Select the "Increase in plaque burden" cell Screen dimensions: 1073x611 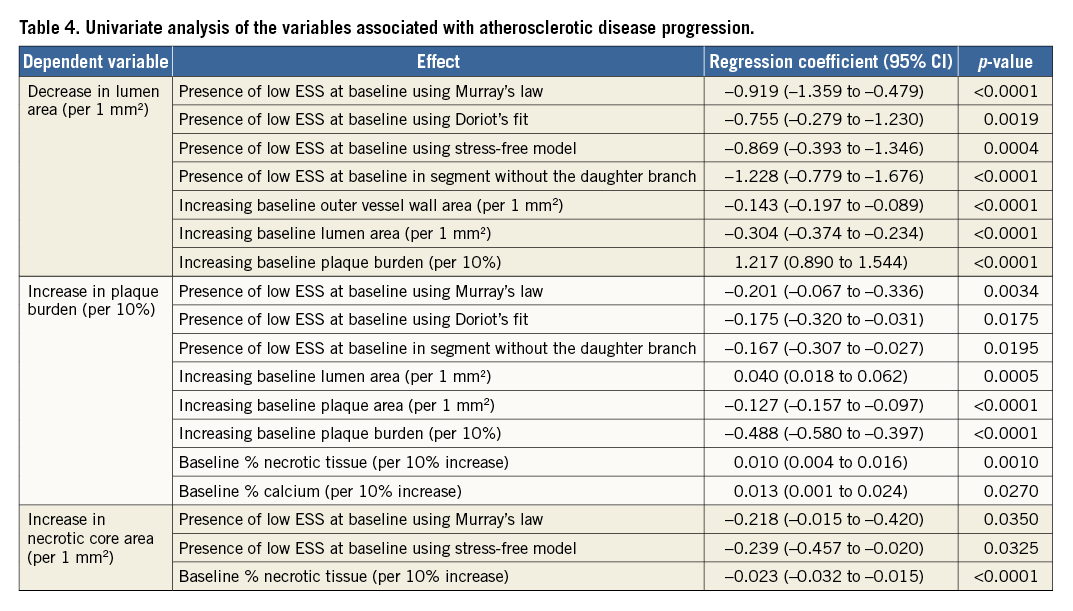point(93,300)
